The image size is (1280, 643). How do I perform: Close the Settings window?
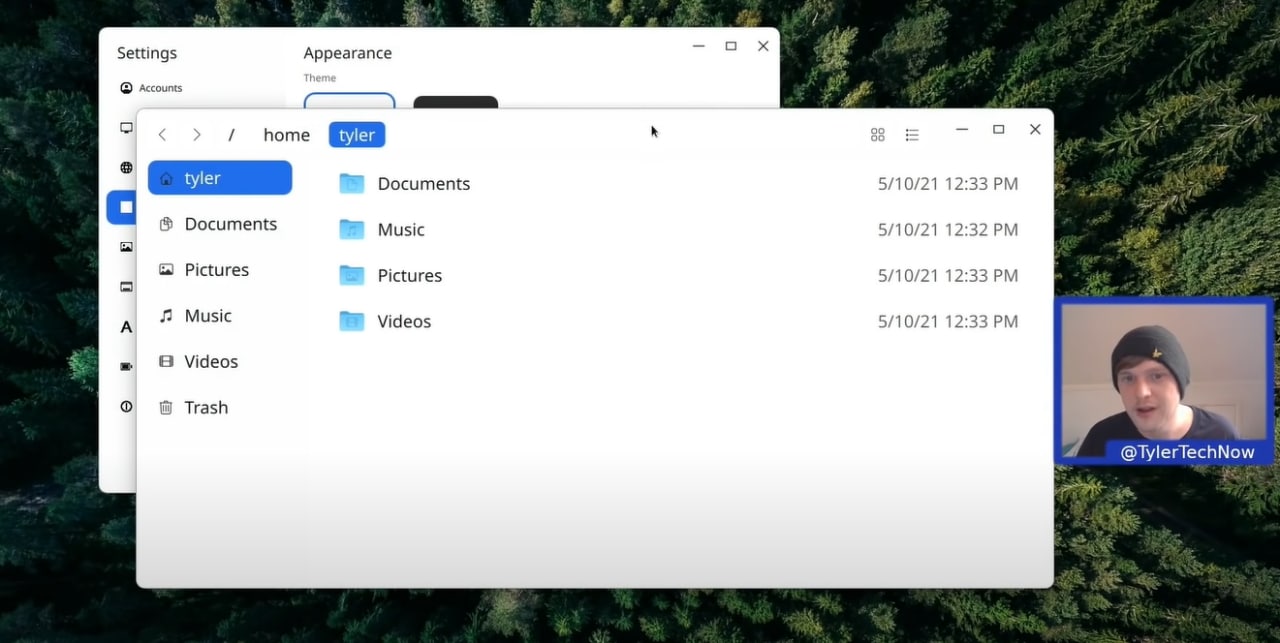tap(763, 46)
